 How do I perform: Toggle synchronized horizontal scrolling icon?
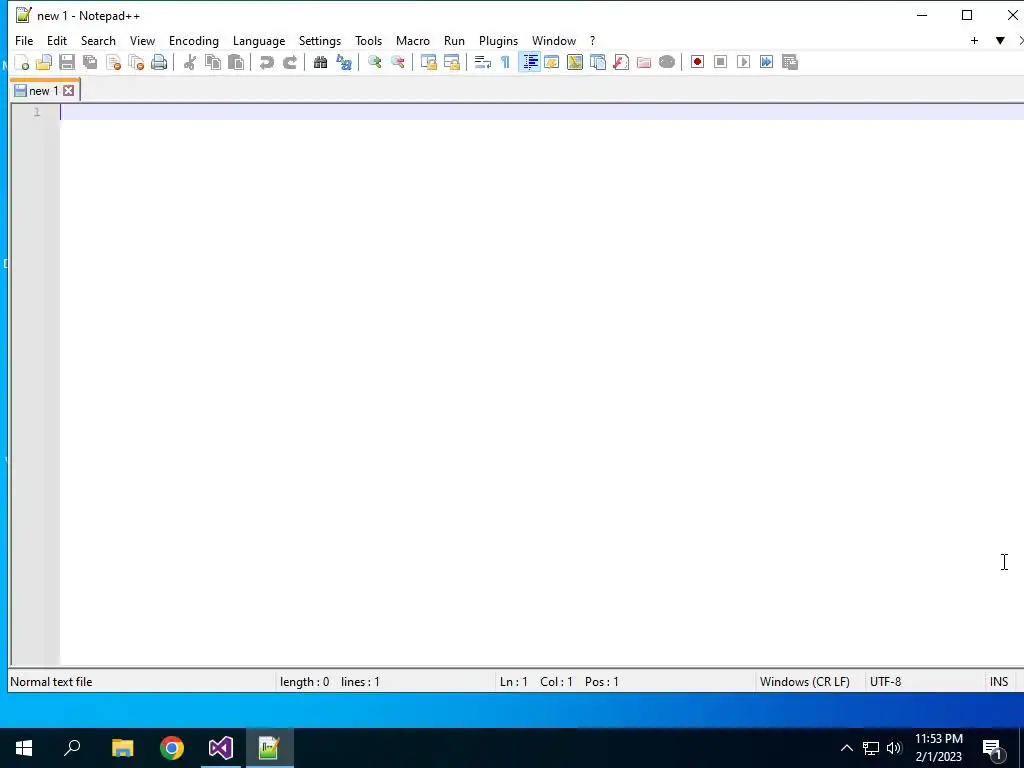[451, 62]
